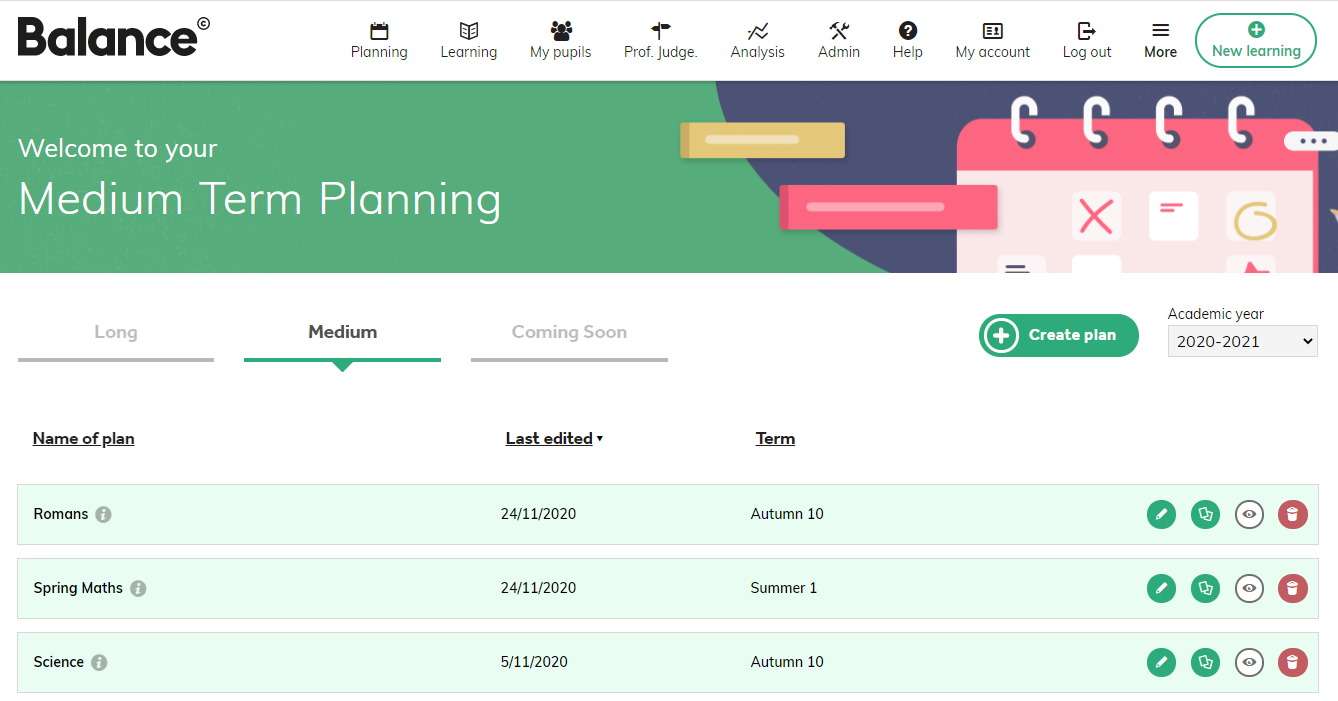Click the 5/11/2020 date cell

534,662
